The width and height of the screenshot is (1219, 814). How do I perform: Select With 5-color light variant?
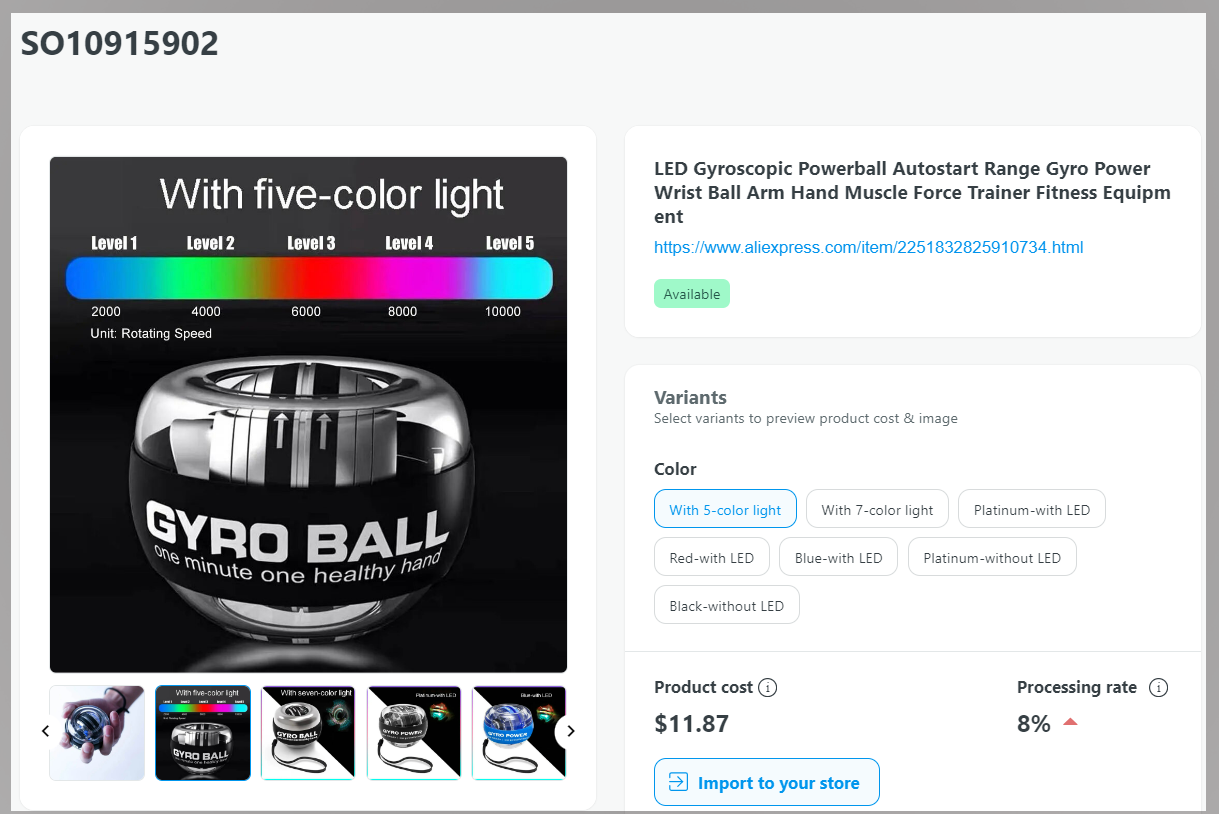725,509
